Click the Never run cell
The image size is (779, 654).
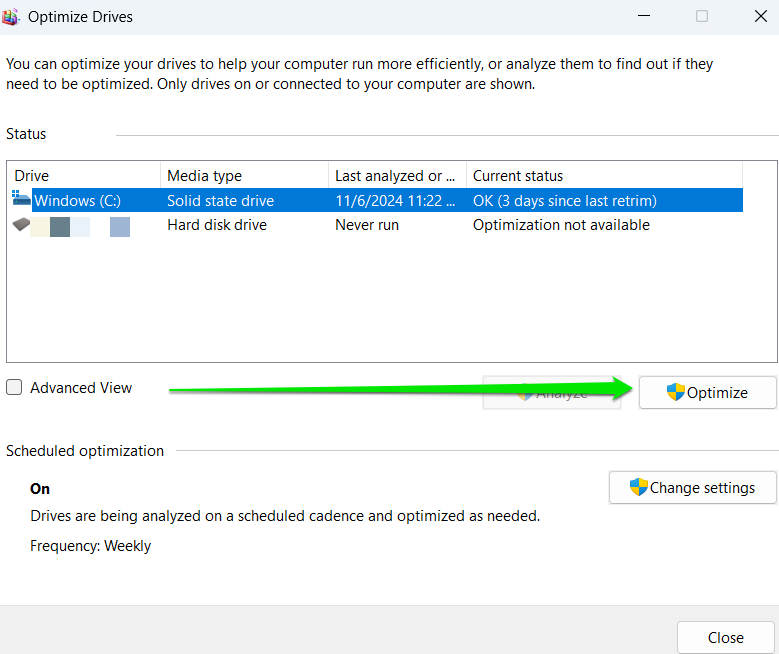tap(367, 225)
